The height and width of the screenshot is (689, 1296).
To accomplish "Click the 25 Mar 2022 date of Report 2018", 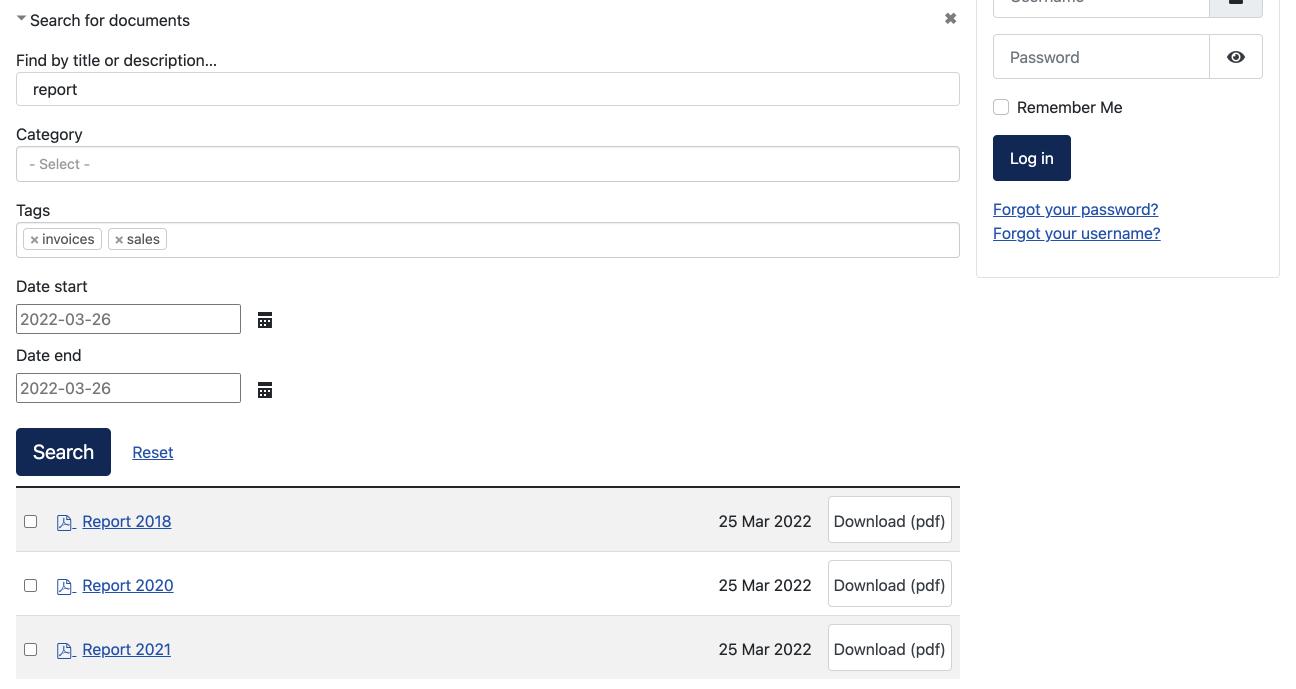I will pos(765,521).
